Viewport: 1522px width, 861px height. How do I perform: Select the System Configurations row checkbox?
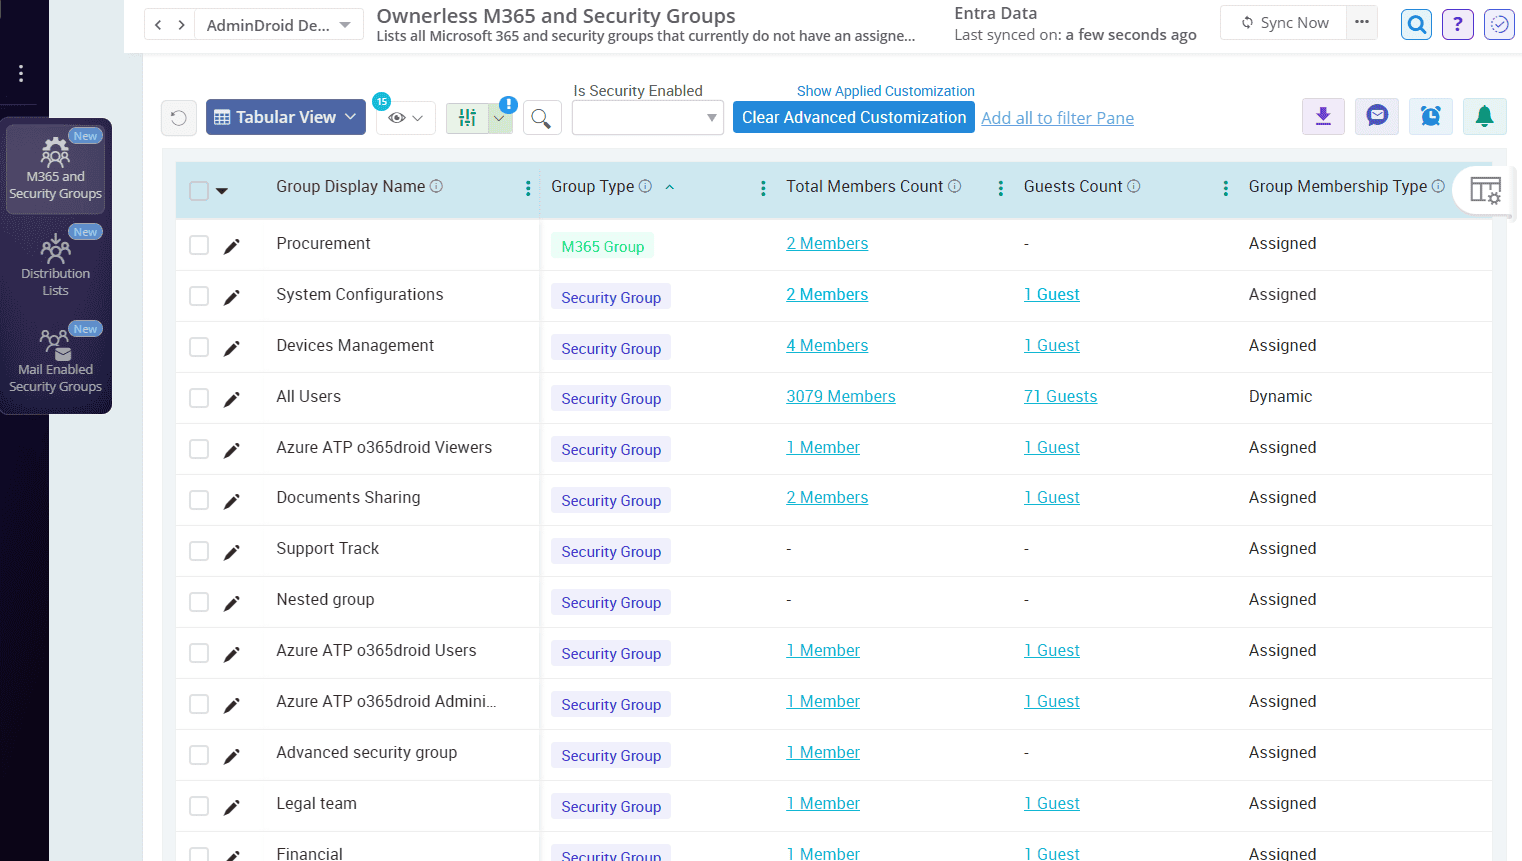coord(198,295)
